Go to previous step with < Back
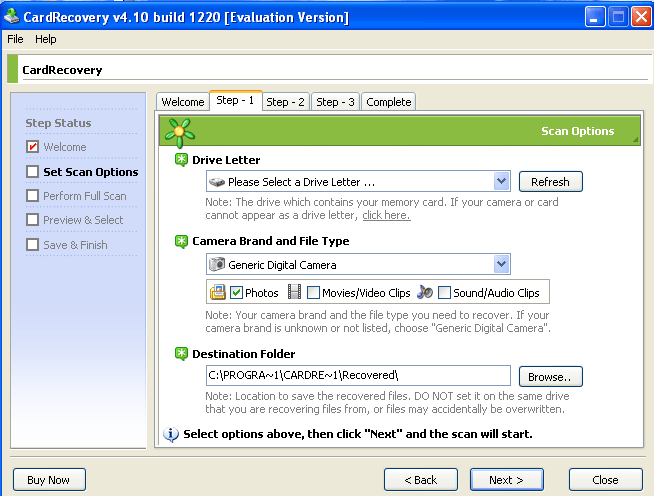This screenshot has height=496, width=654. (x=421, y=480)
